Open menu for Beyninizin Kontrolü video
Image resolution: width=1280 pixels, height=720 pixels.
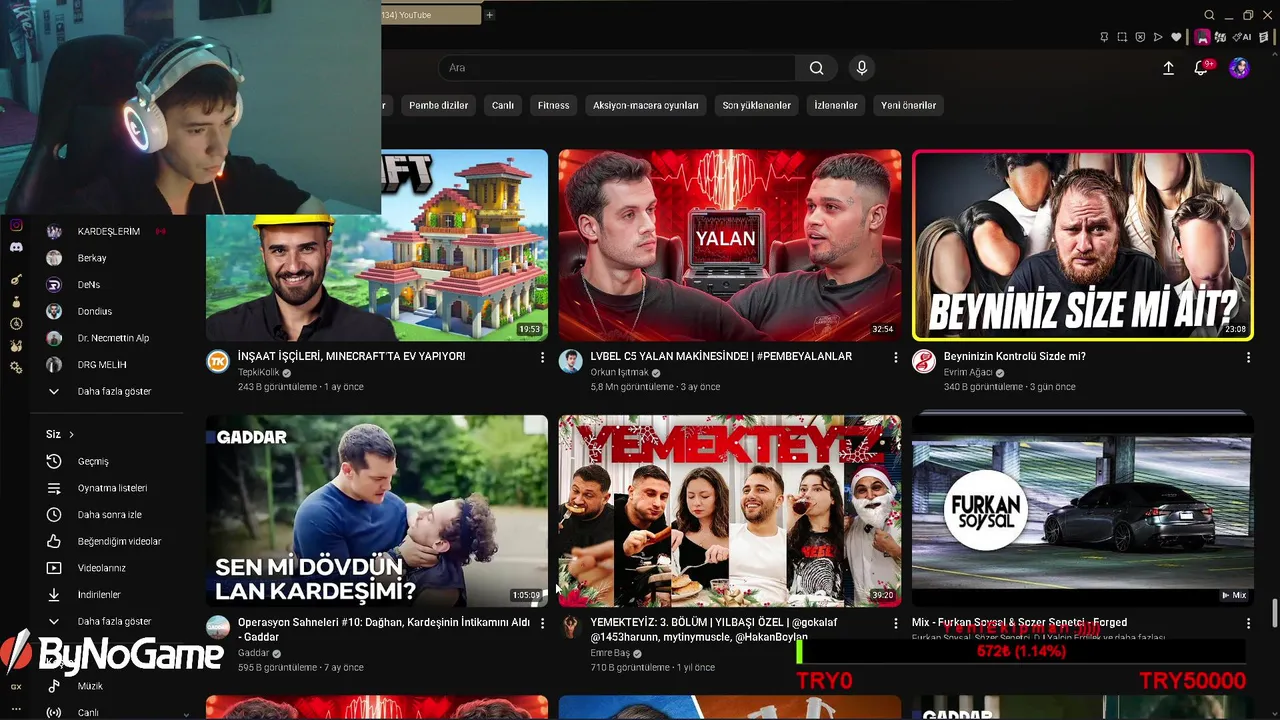point(1248,357)
